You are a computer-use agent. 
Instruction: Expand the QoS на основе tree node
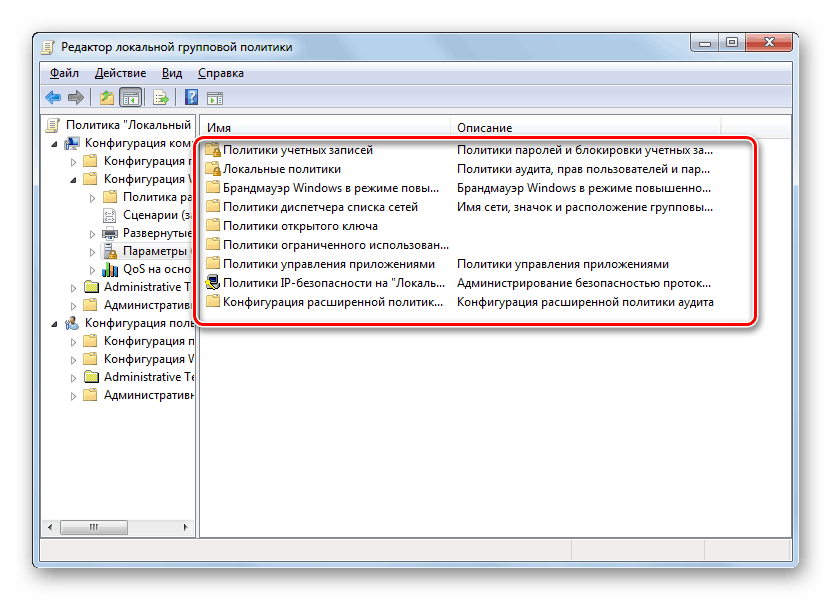tap(92, 270)
